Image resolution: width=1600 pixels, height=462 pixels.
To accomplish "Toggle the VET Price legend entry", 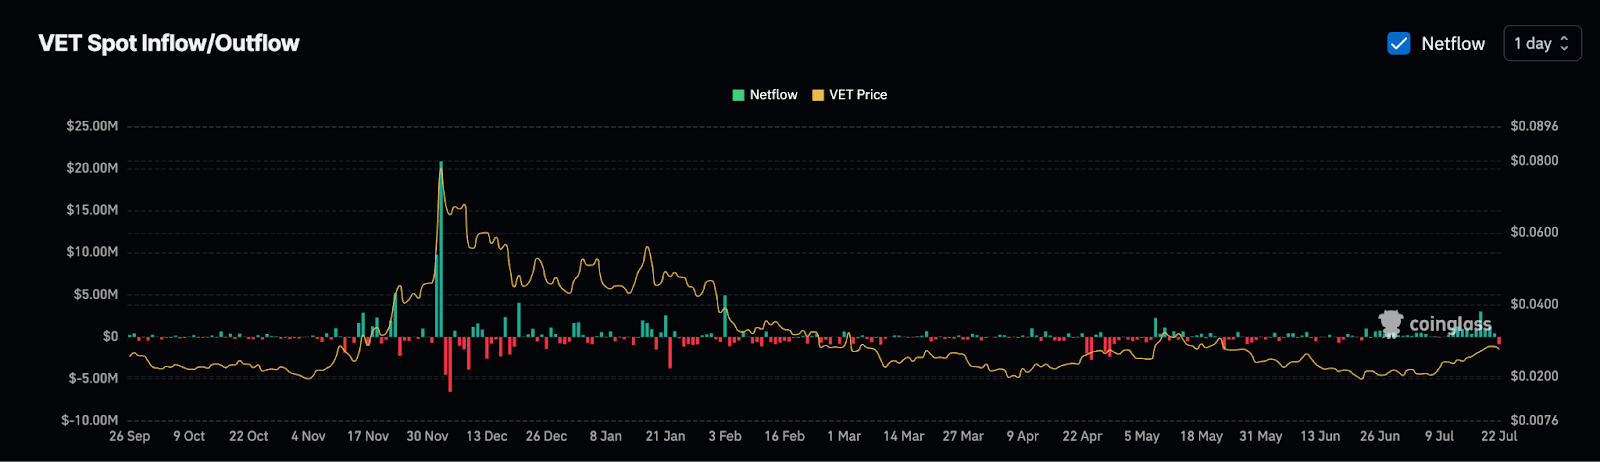I will (x=849, y=95).
